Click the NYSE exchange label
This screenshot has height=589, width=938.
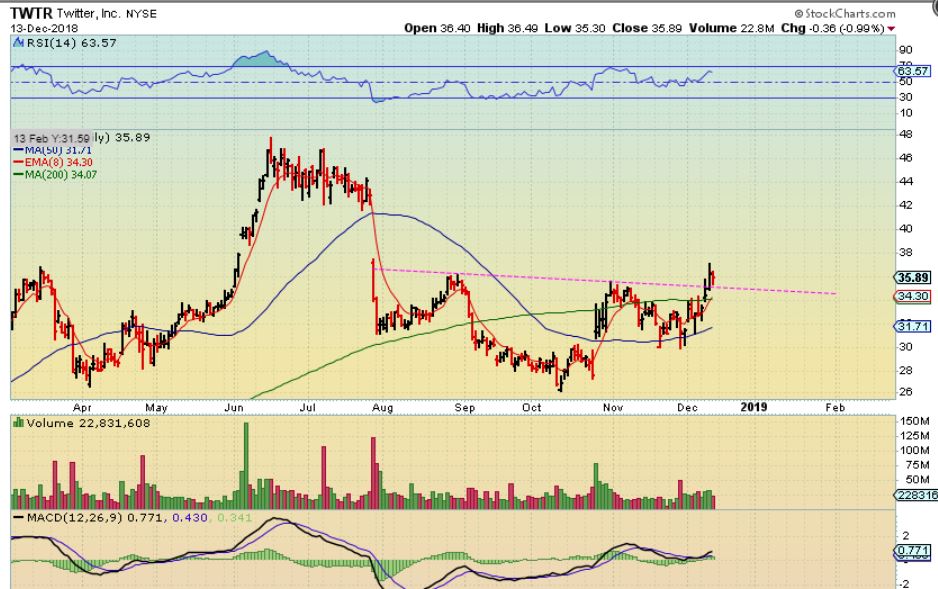[x=141, y=14]
